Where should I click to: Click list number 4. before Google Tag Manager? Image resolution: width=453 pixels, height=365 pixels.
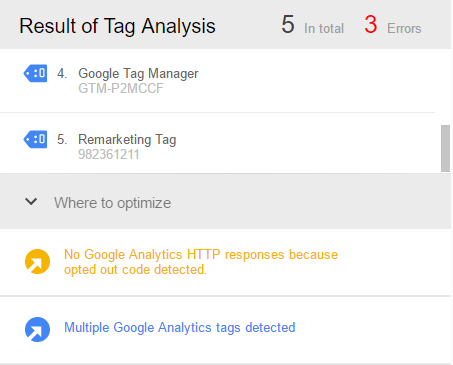[x=62, y=73]
